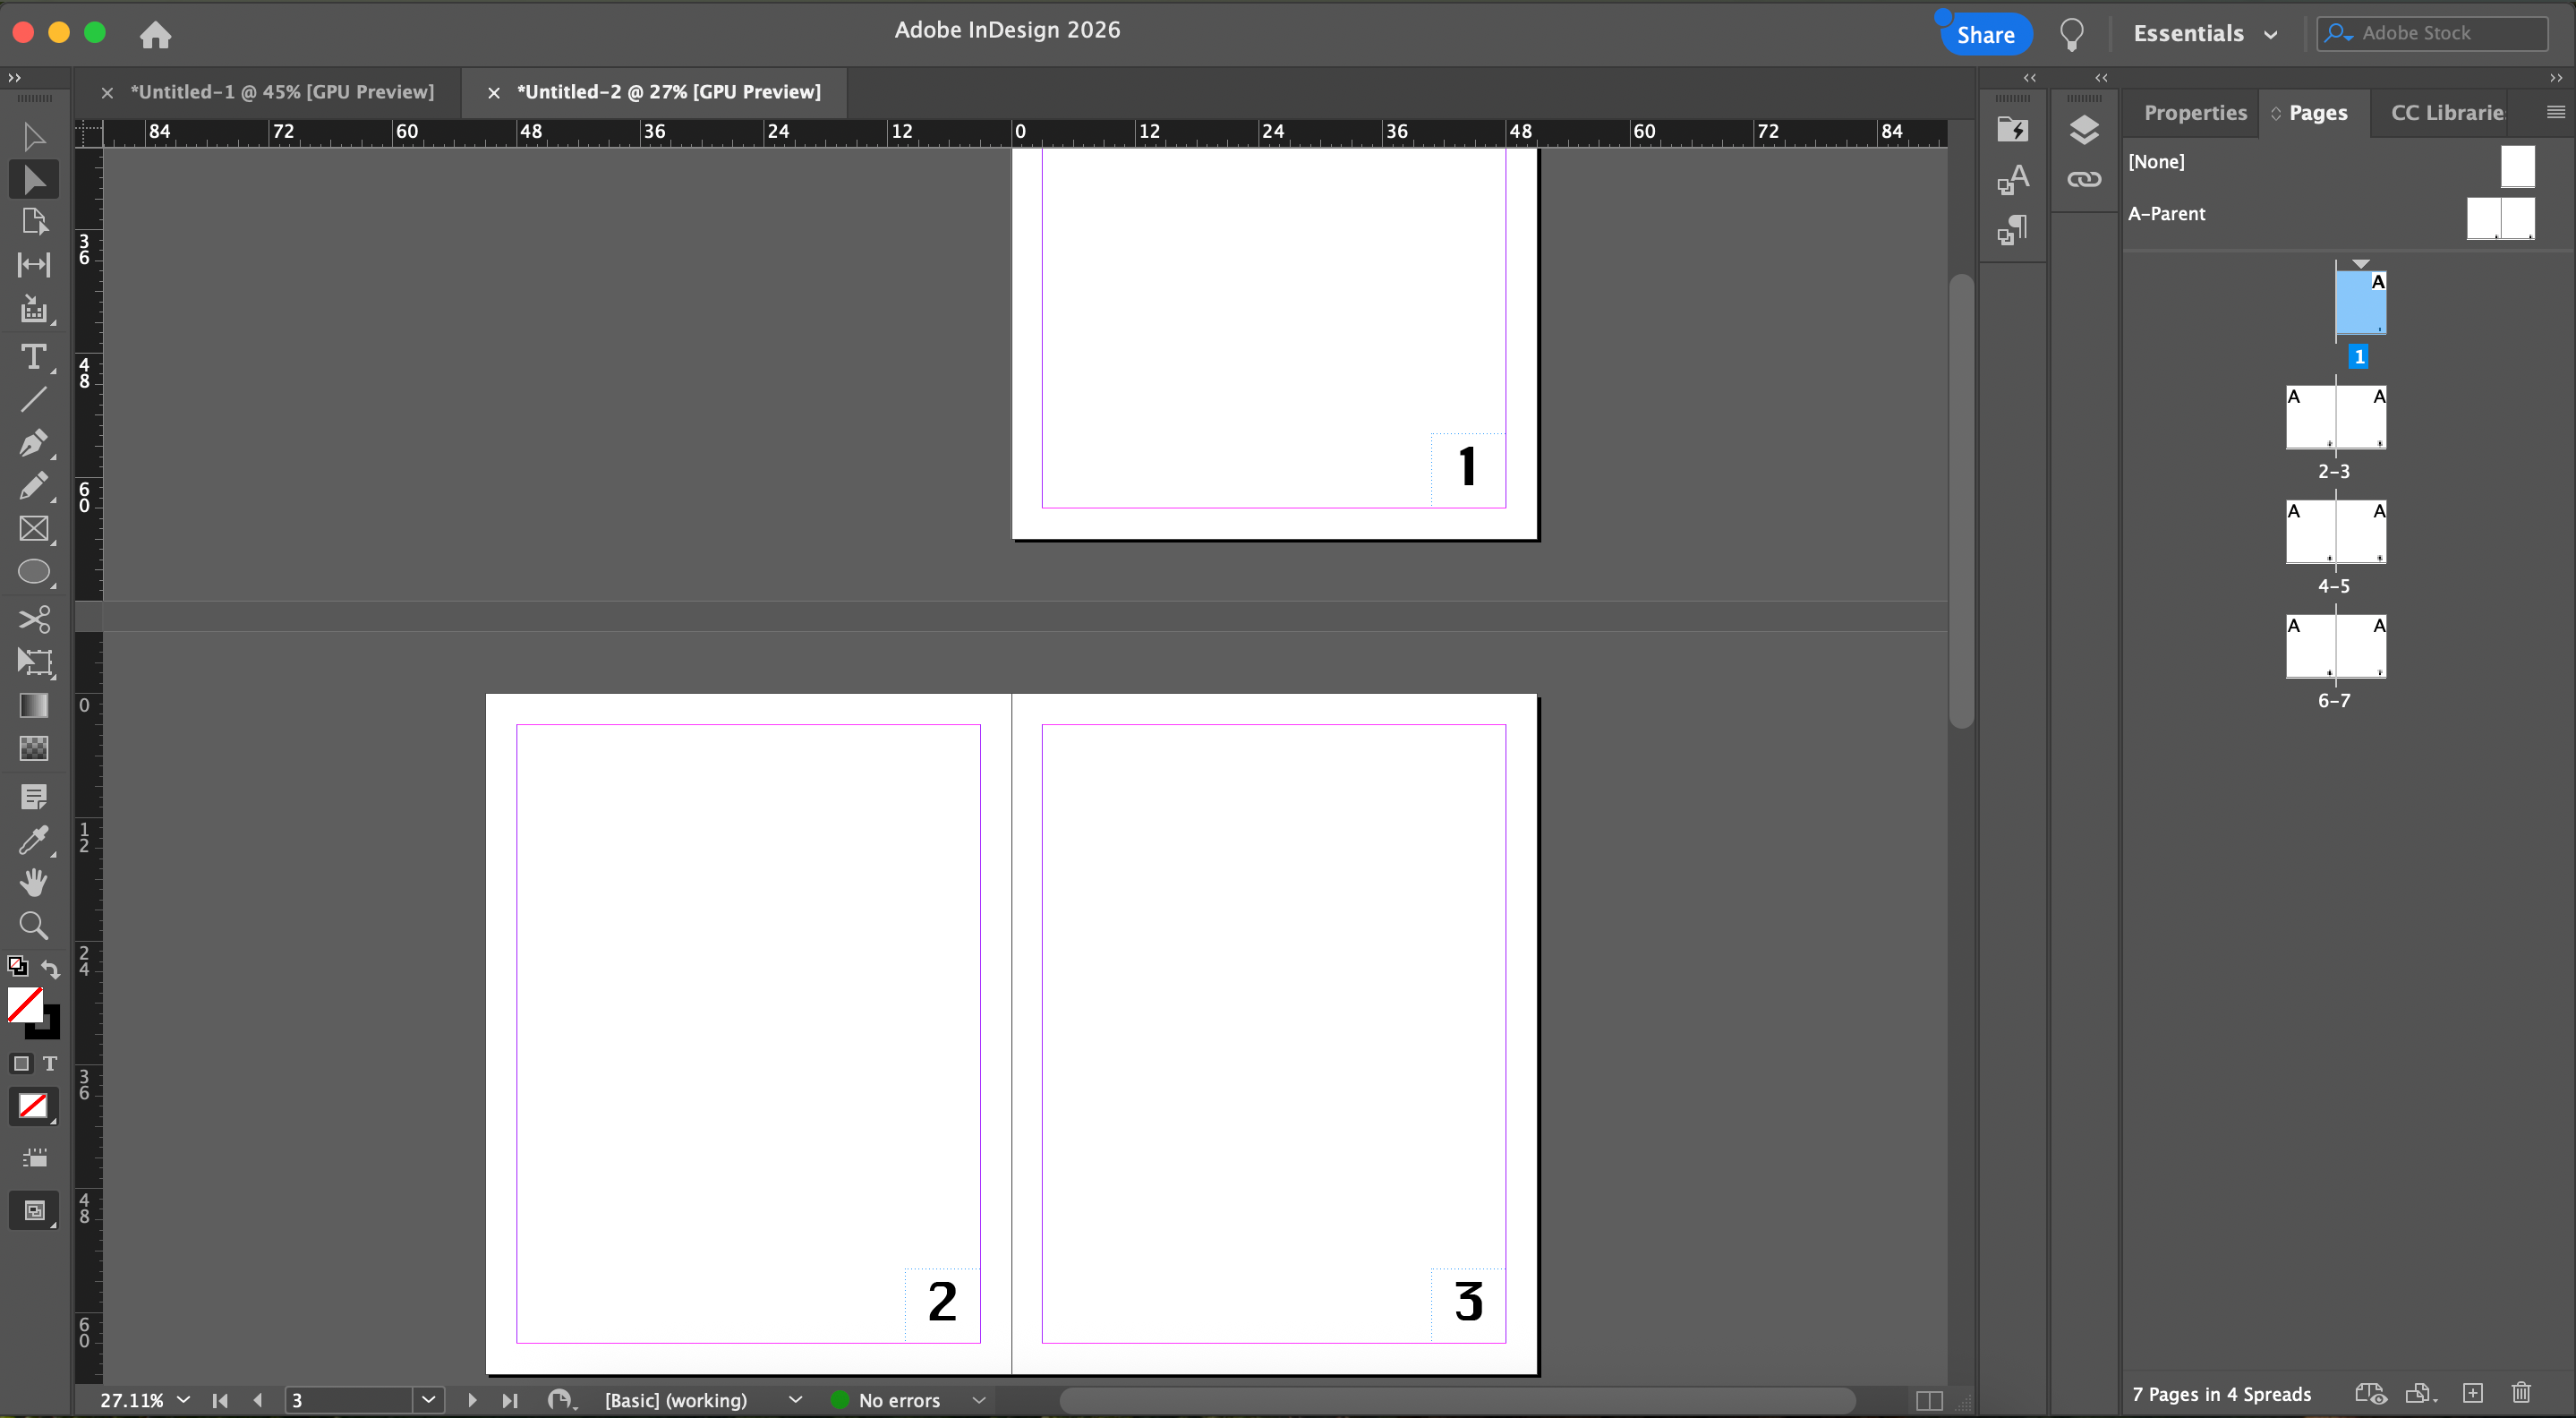The width and height of the screenshot is (2576, 1418).
Task: Select the Type tool
Action: (33, 356)
